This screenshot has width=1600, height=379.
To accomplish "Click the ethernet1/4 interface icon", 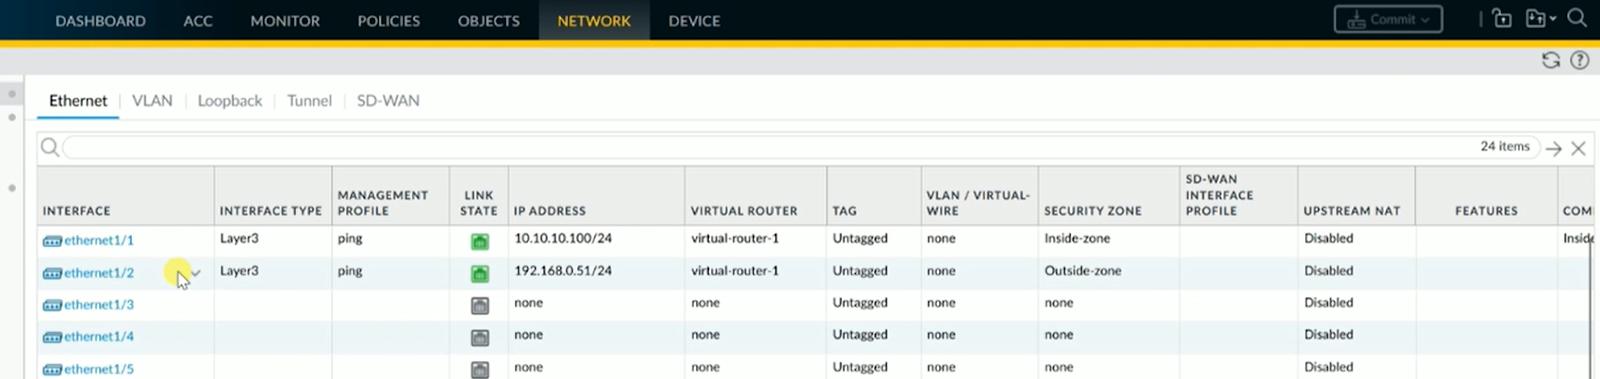I will [x=52, y=337].
